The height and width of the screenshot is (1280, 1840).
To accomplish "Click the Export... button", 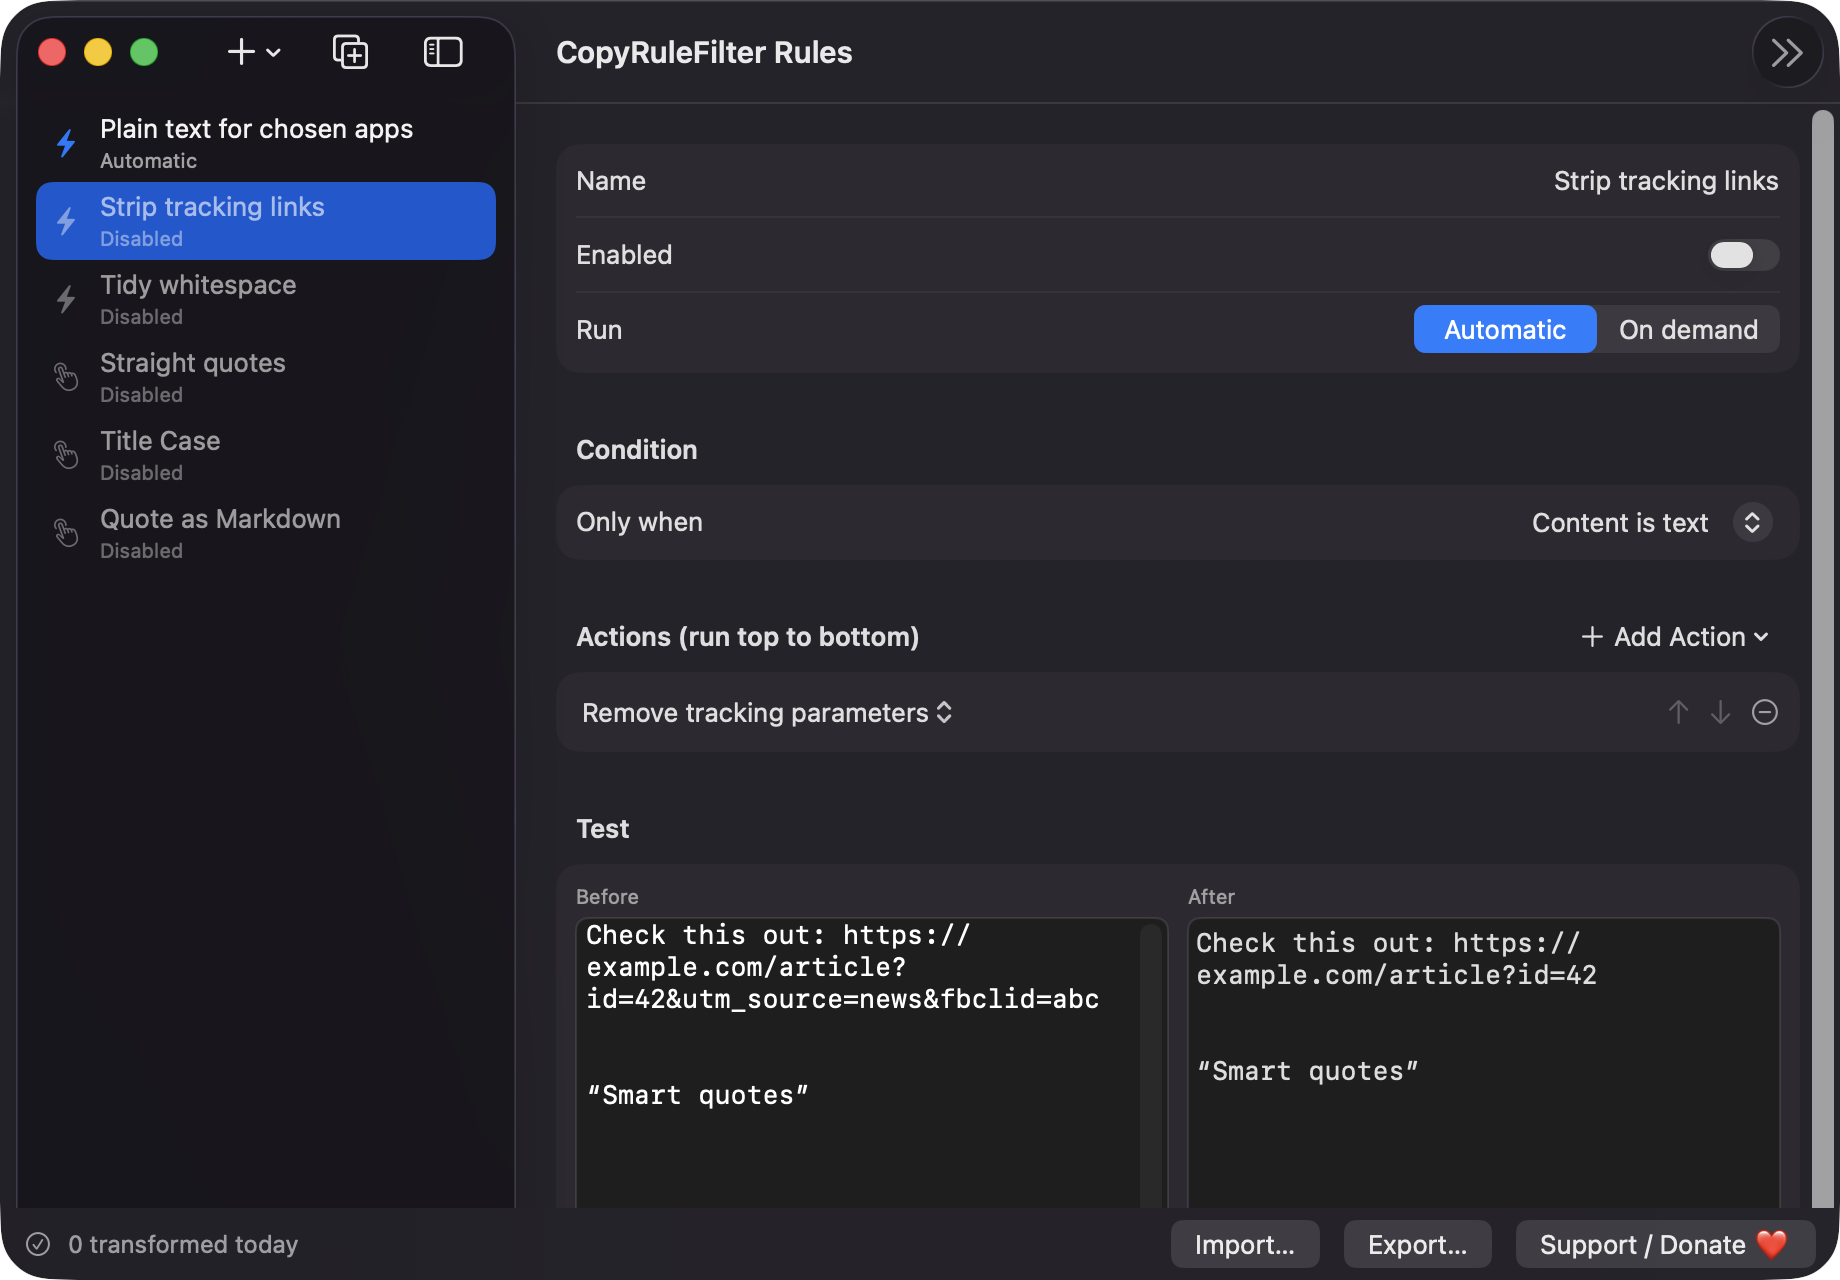I will 1417,1244.
